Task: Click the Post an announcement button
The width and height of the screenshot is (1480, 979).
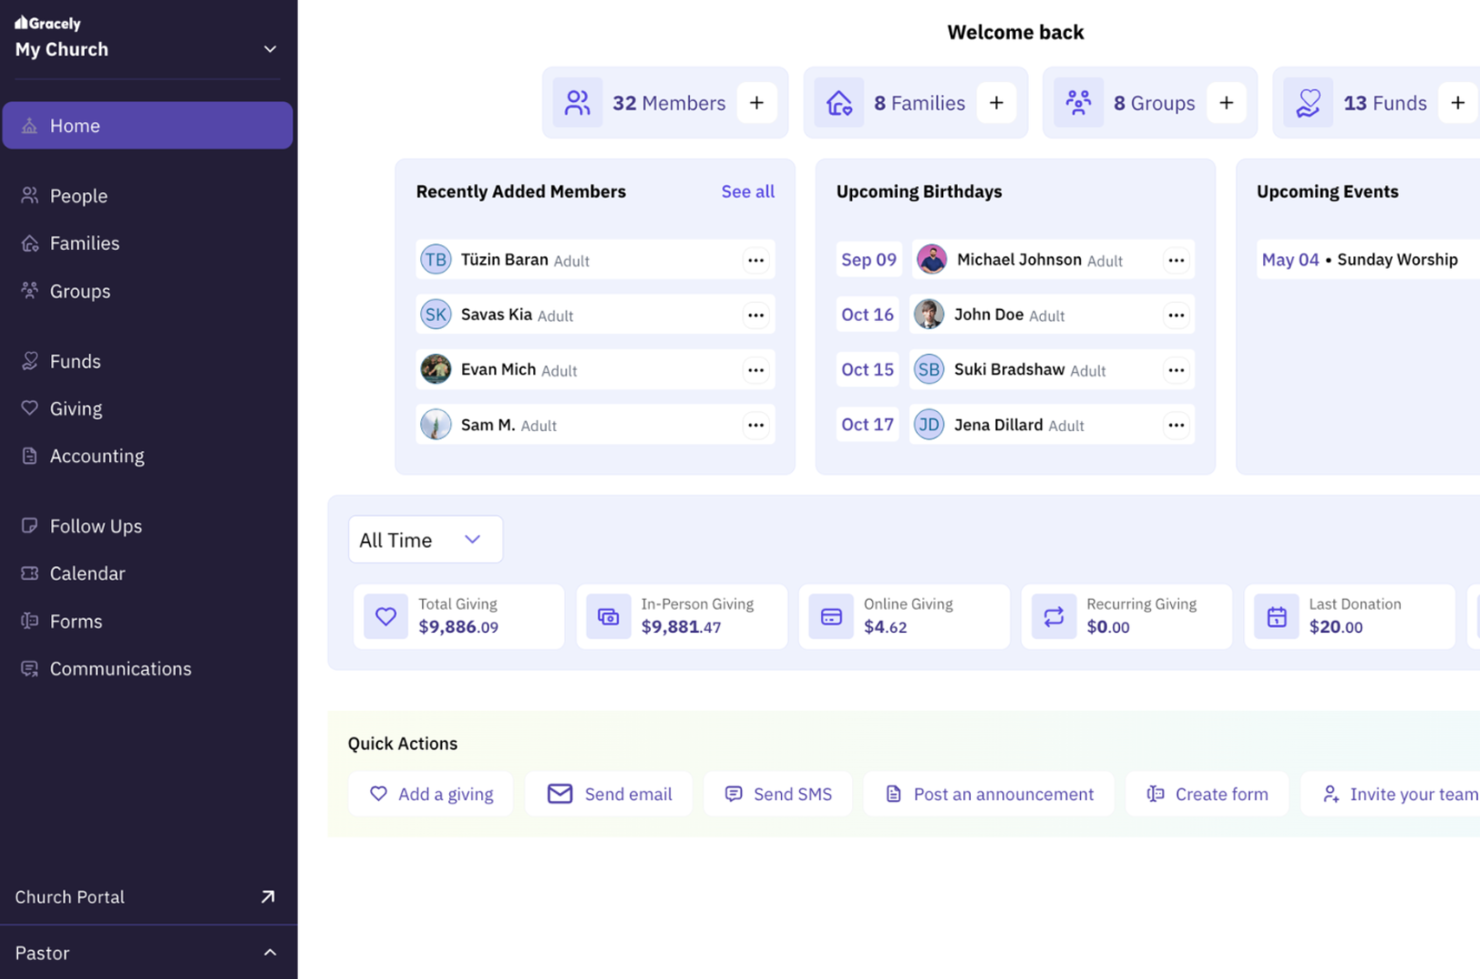Action: point(987,793)
